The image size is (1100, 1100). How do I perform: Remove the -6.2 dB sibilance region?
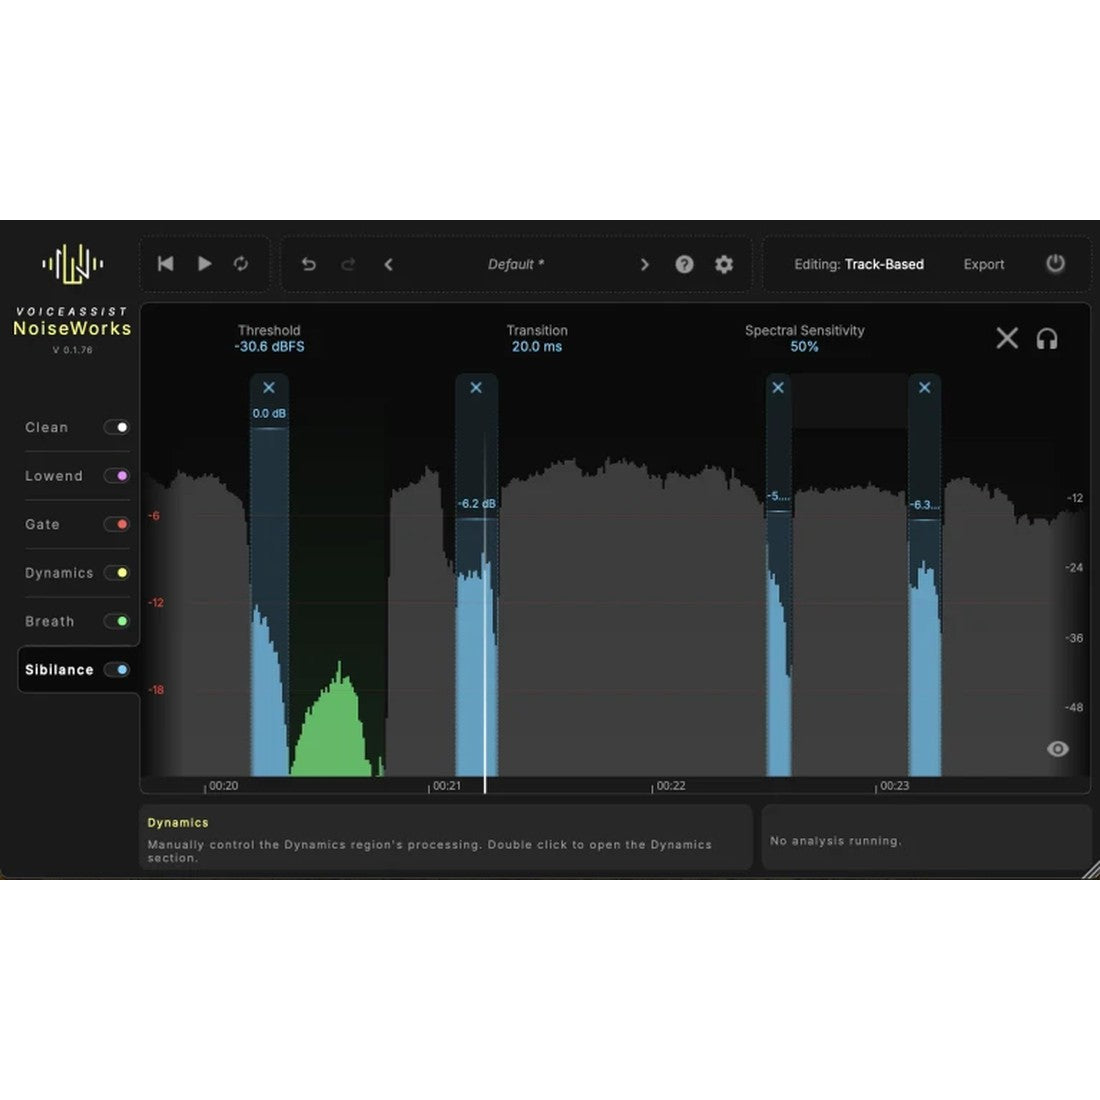(476, 387)
